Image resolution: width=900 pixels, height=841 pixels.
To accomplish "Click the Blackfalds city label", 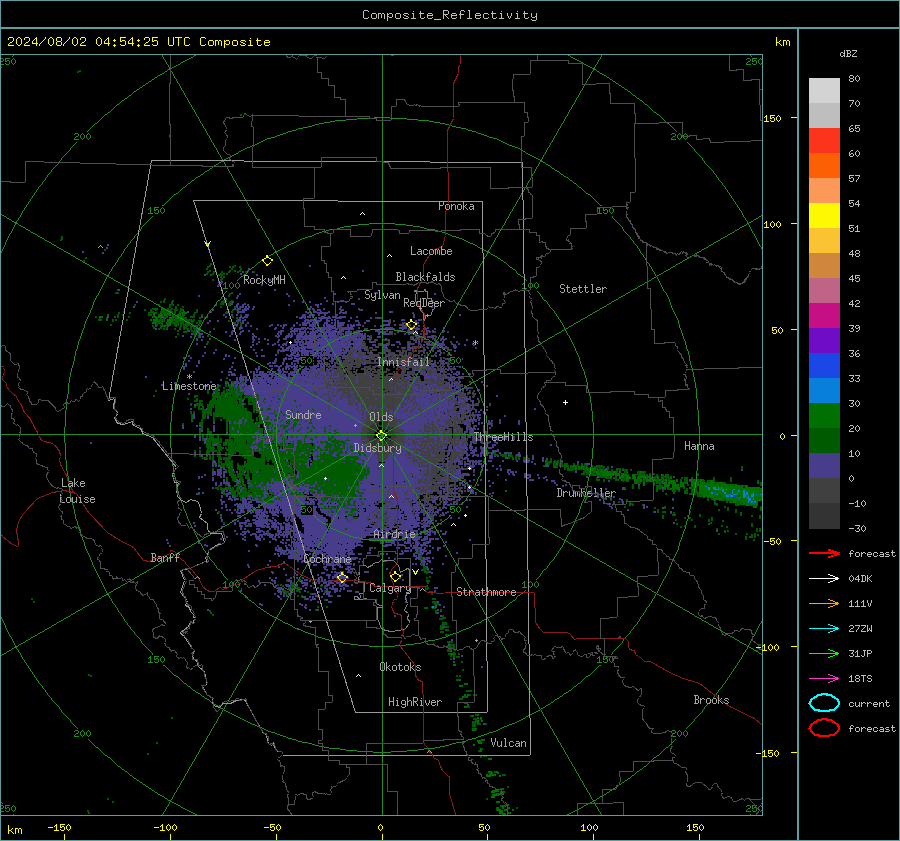I will click(425, 277).
